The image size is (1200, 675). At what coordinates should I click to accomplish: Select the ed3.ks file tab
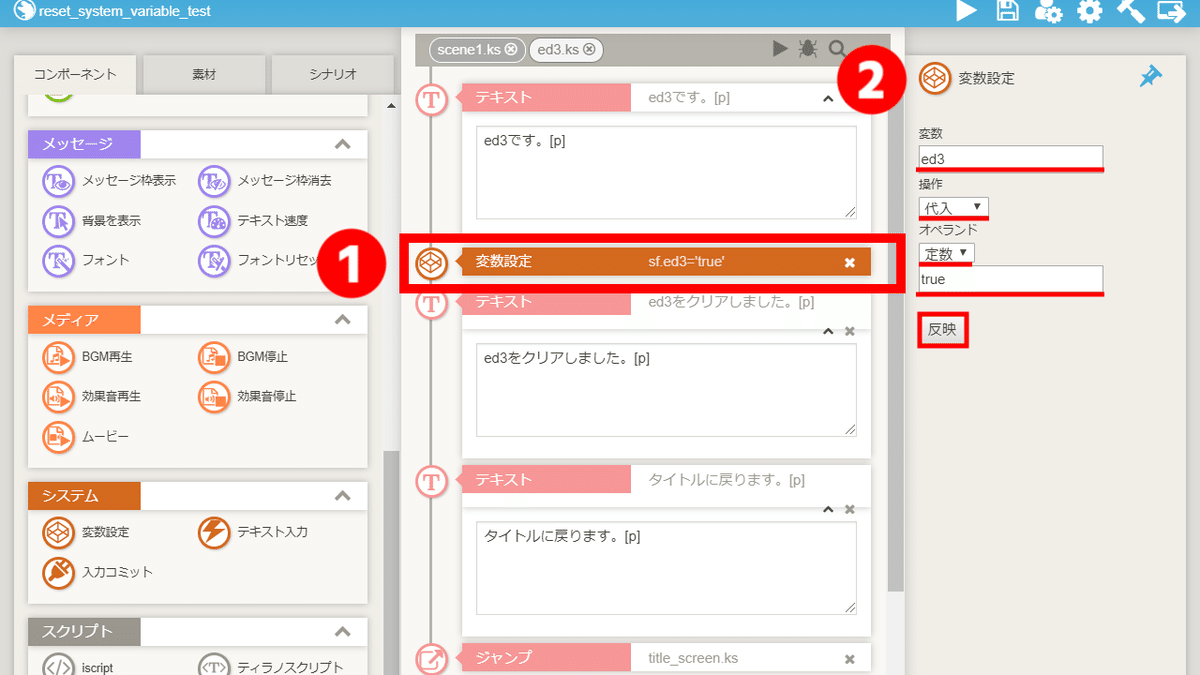pyautogui.click(x=559, y=49)
